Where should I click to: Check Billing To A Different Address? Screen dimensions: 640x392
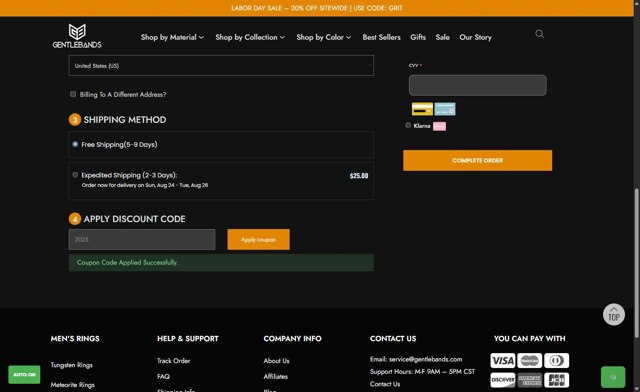73,94
